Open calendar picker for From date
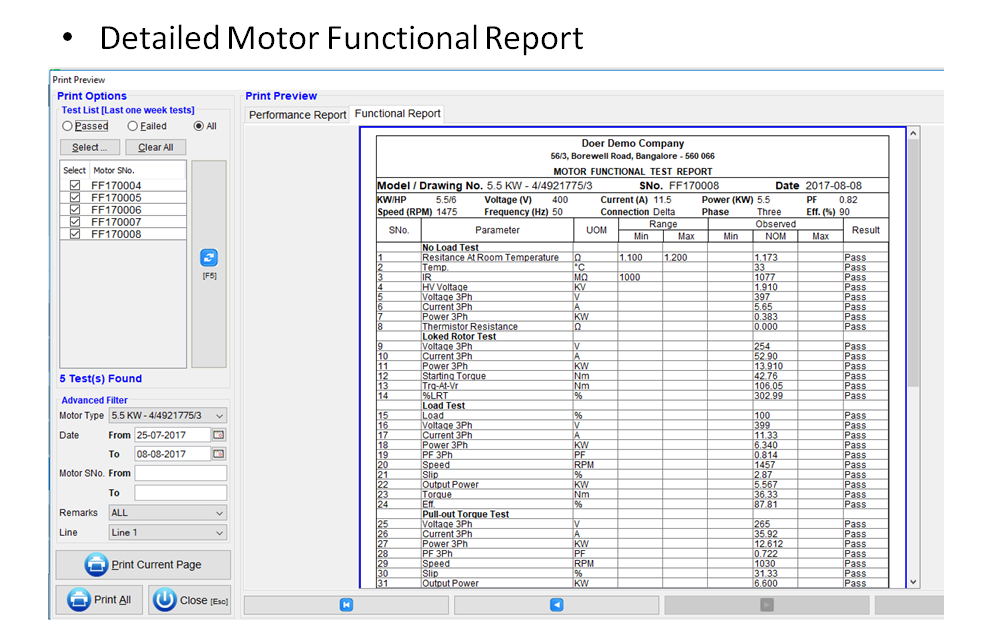This screenshot has height=637, width=1001. pyautogui.click(x=219, y=435)
